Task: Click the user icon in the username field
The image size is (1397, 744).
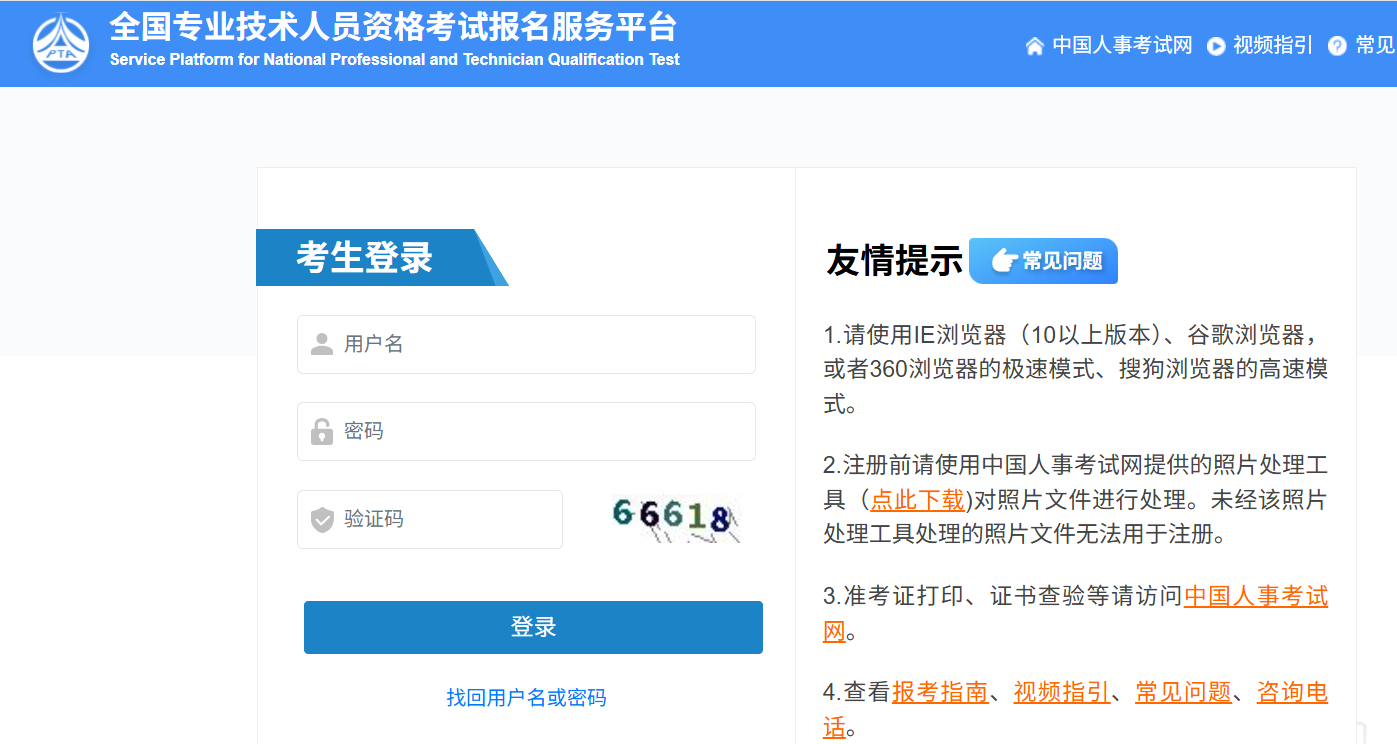Action: pyautogui.click(x=320, y=344)
